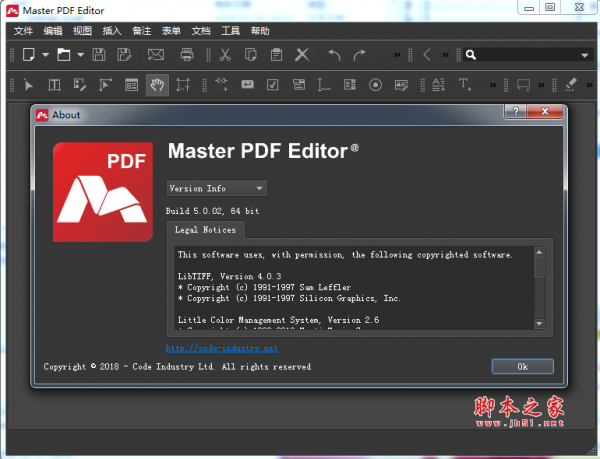
Task: Click the Combo Box form field icon
Action: coord(299,85)
